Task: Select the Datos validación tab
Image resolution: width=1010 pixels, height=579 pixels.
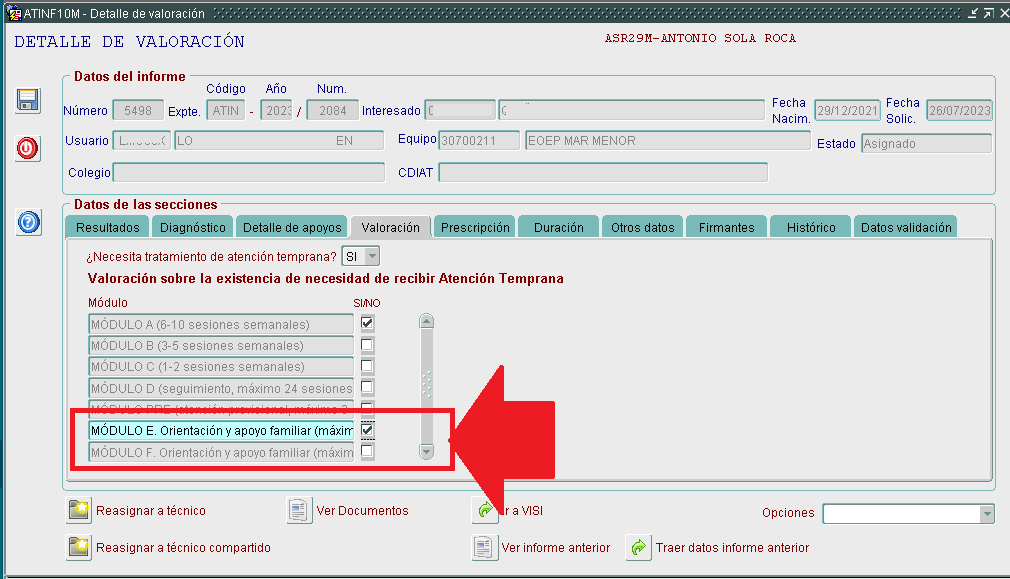Action: [x=906, y=228]
